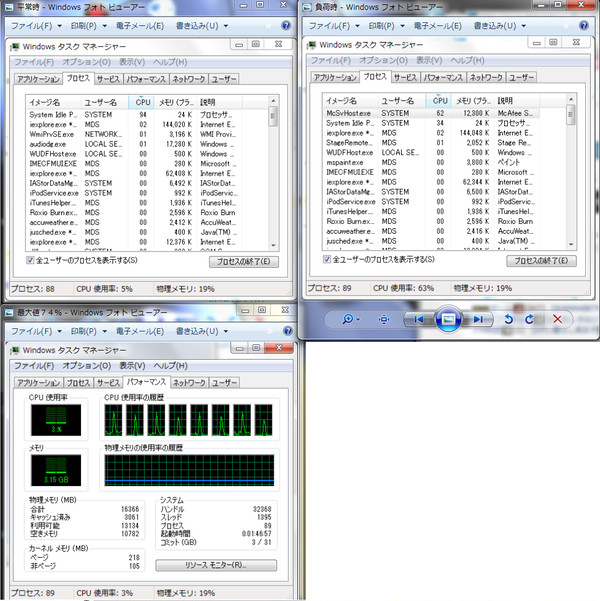Viewport: 600px width, 601px height.
Task: Rotate photo clockwise in 負荷時 viewer
Action: pyautogui.click(x=529, y=319)
